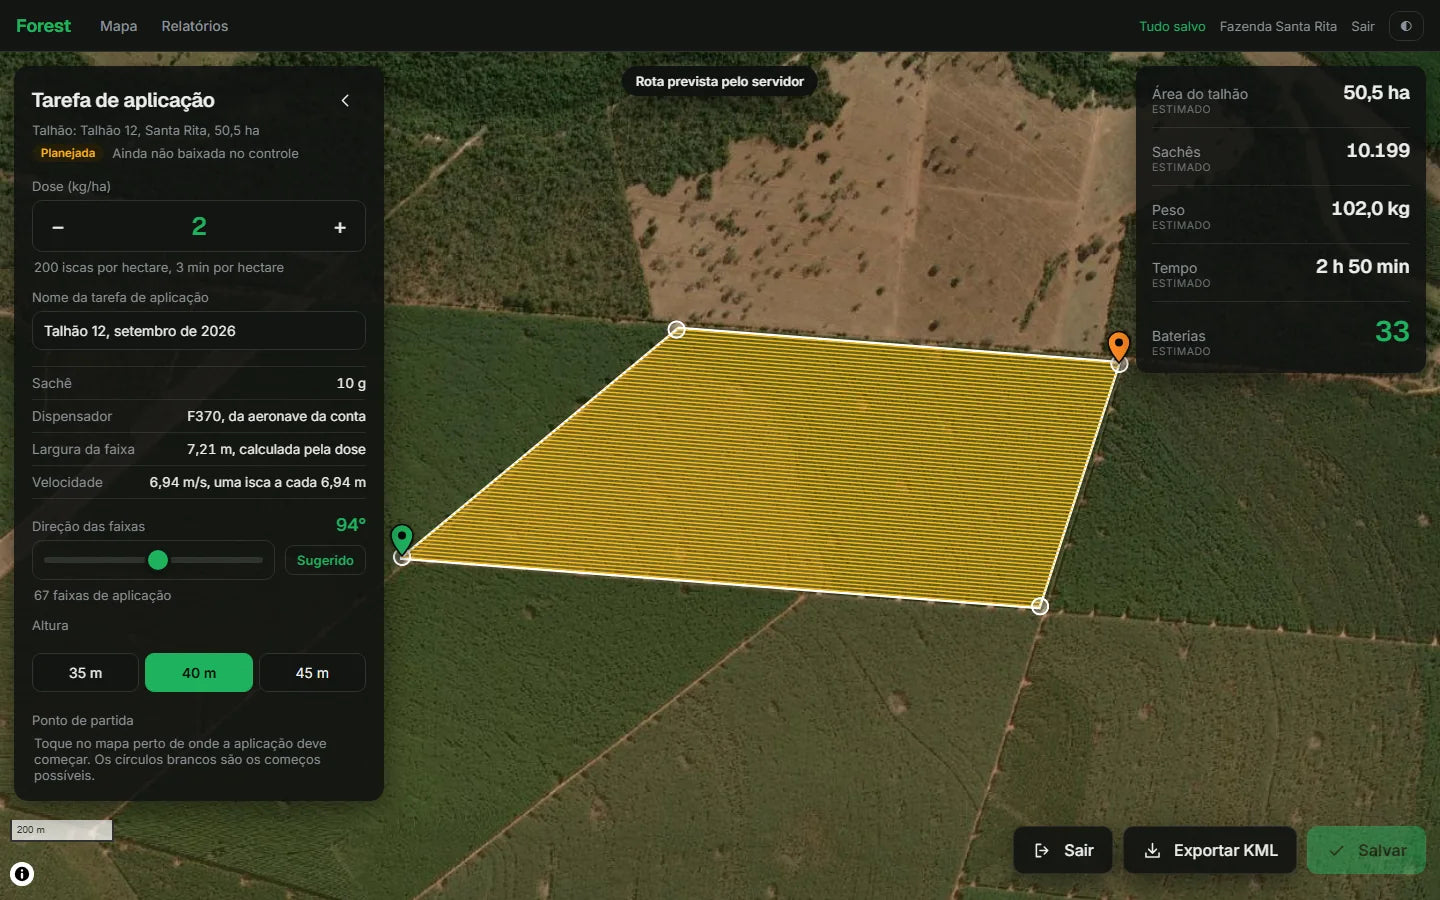
Task: Click the Dispensador value F370
Action: 276,416
